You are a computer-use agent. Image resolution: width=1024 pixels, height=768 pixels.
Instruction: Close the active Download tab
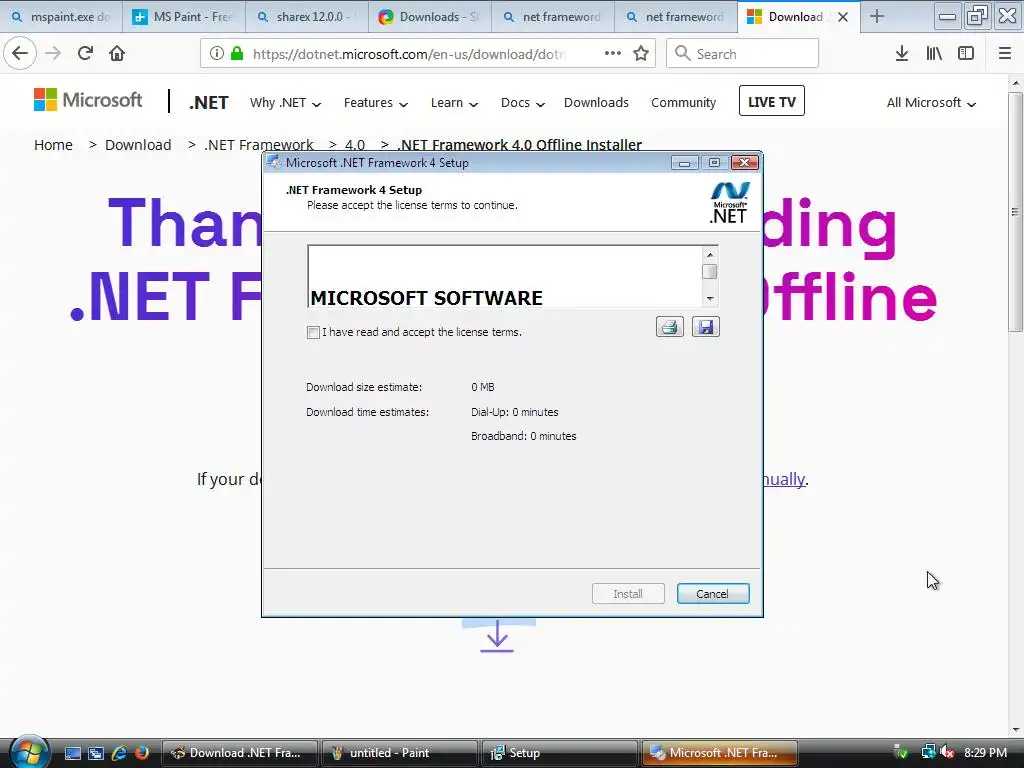coord(843,17)
